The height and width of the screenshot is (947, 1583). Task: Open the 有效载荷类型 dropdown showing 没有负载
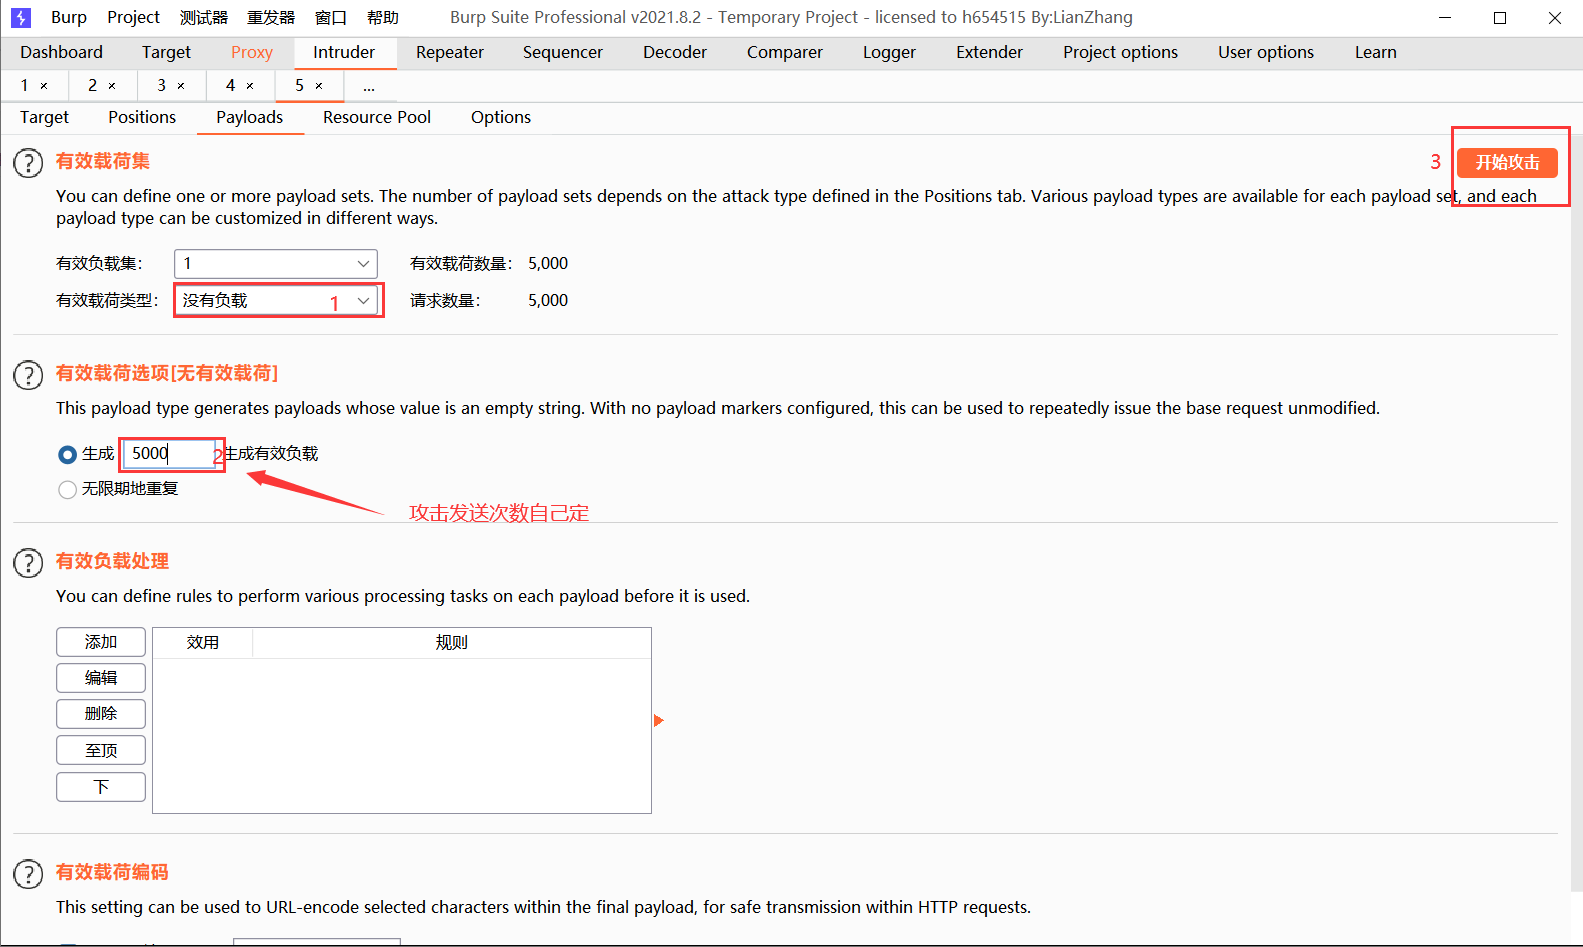coord(276,300)
